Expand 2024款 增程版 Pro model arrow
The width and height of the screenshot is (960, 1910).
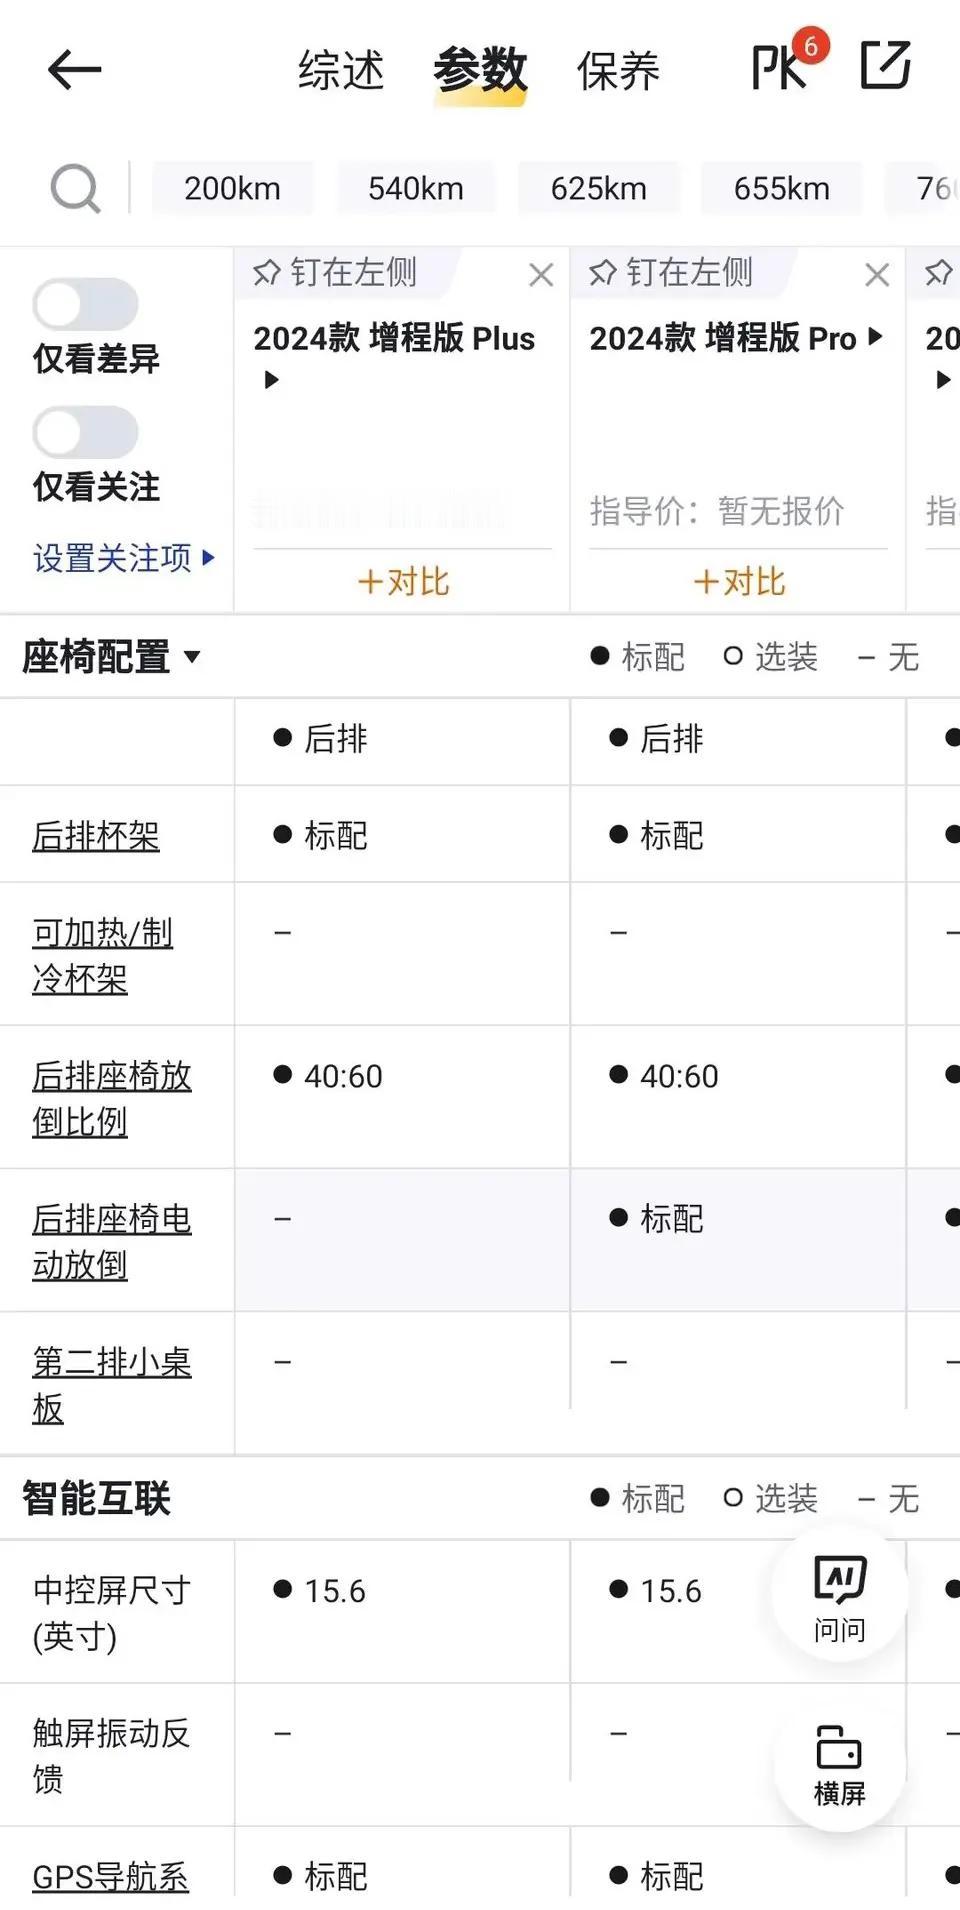pyautogui.click(x=876, y=337)
